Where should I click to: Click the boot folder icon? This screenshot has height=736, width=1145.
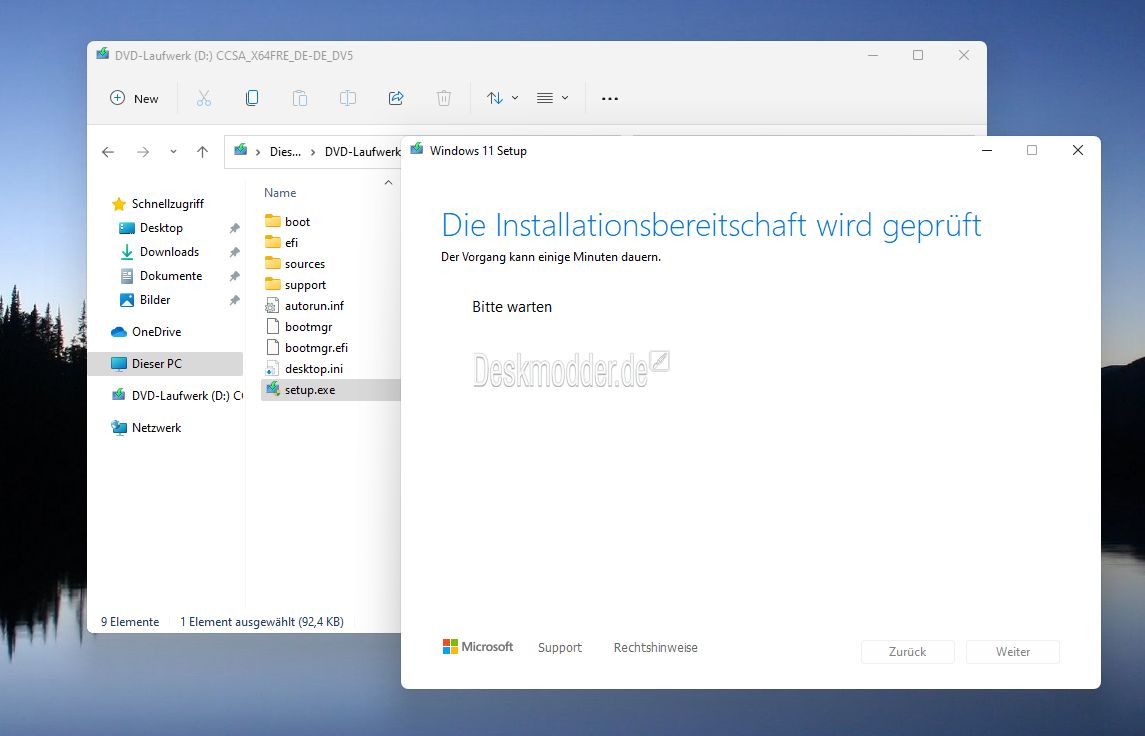click(x=272, y=221)
